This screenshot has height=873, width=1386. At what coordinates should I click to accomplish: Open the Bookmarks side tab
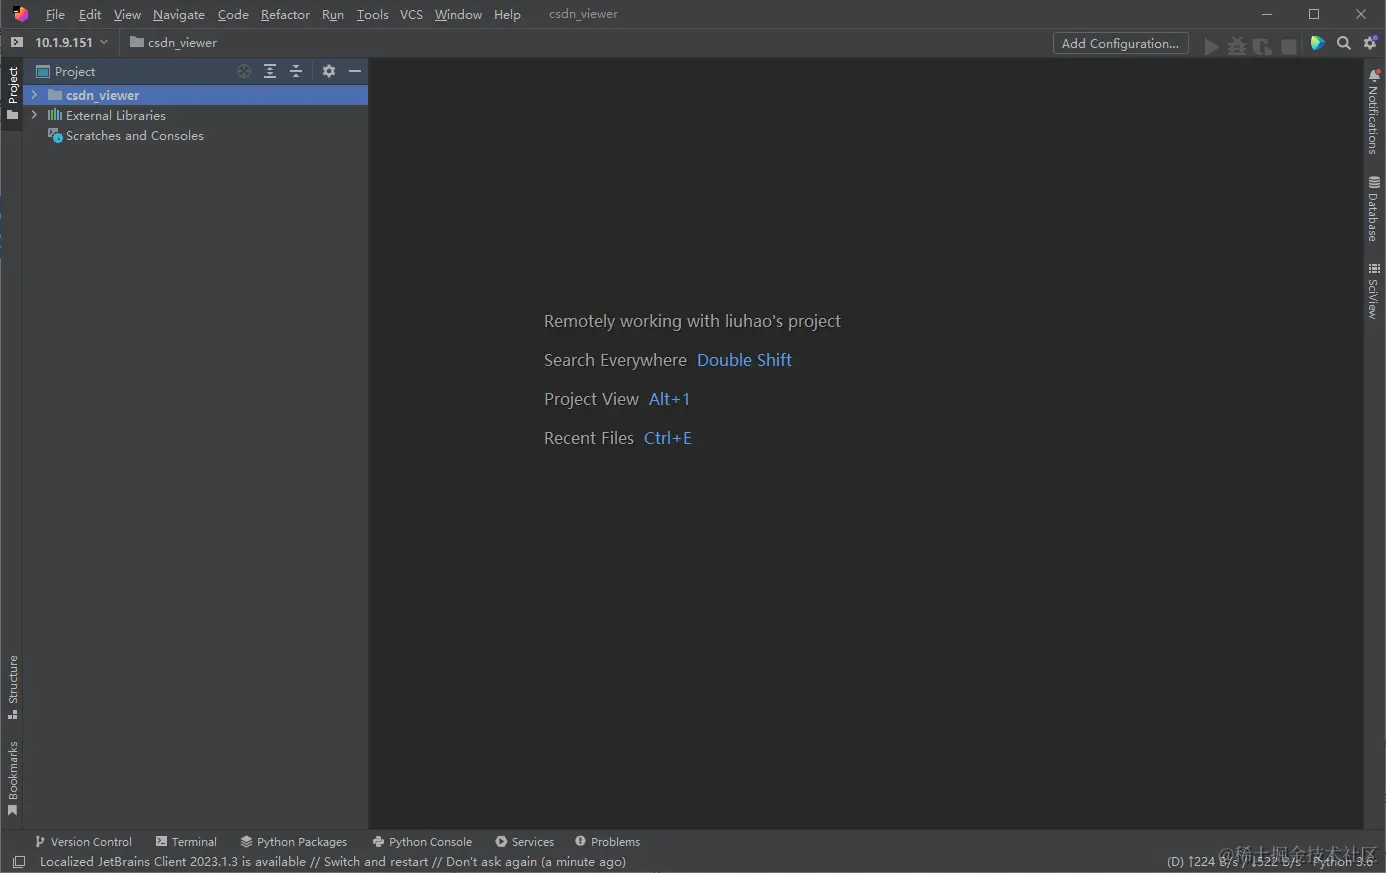(12, 778)
